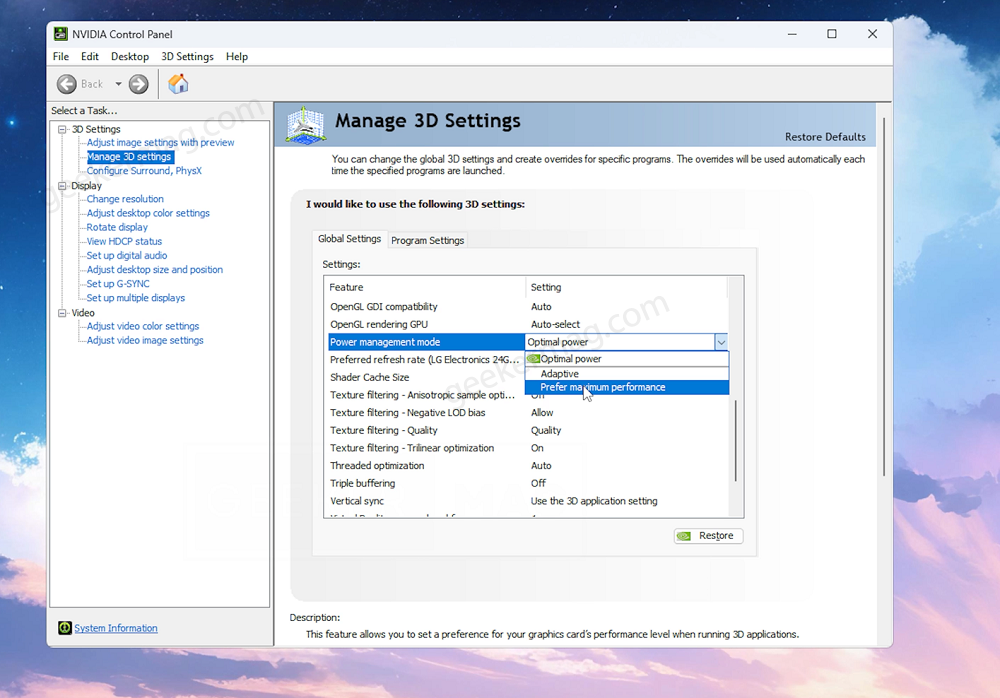Image resolution: width=1000 pixels, height=698 pixels.
Task: Open Adjust video image settings
Action: click(x=145, y=341)
